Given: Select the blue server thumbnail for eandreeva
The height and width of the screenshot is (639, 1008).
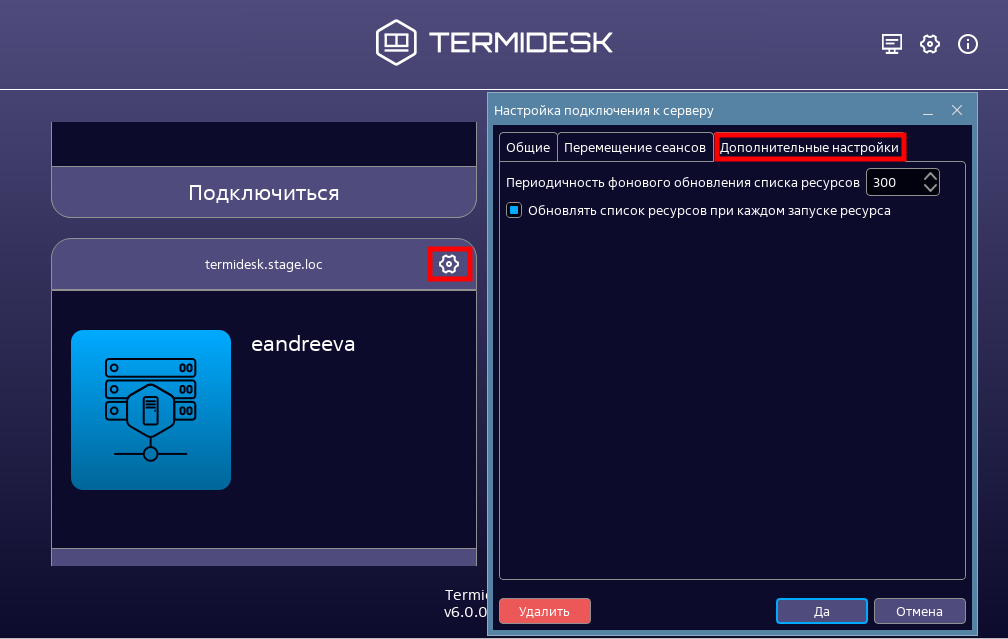Looking at the screenshot, I should coord(151,410).
